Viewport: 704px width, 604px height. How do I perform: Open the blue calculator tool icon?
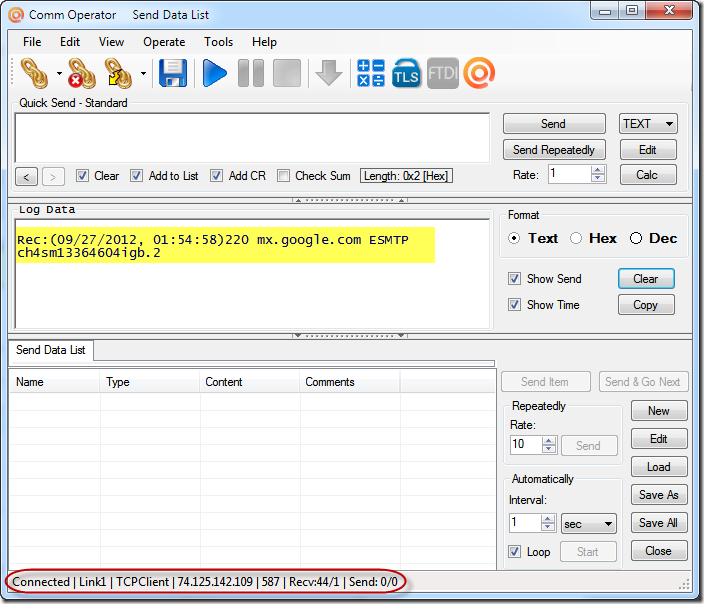pyautogui.click(x=371, y=73)
